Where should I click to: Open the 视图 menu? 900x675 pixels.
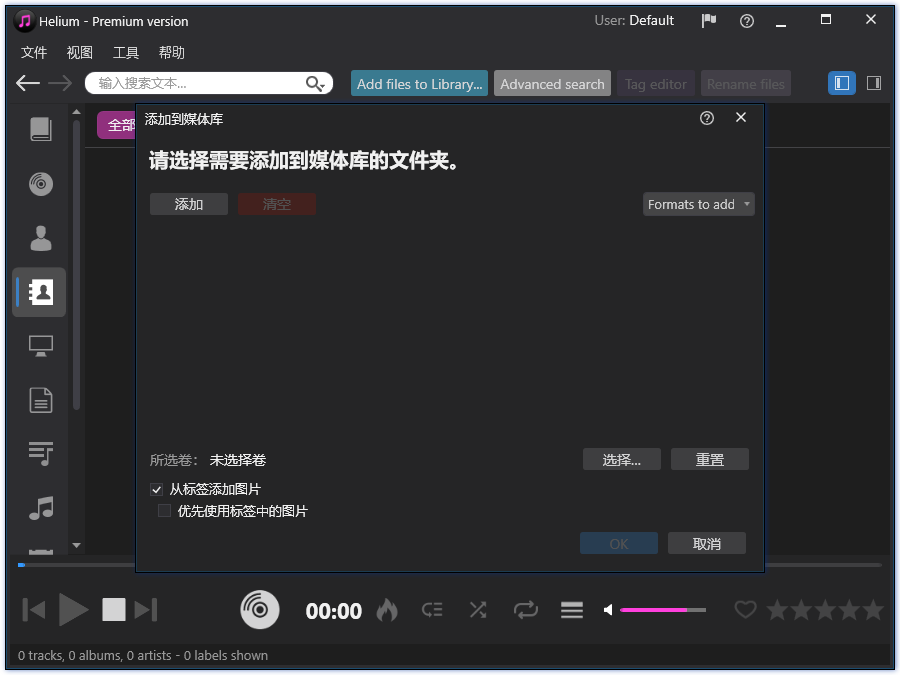[x=79, y=52]
